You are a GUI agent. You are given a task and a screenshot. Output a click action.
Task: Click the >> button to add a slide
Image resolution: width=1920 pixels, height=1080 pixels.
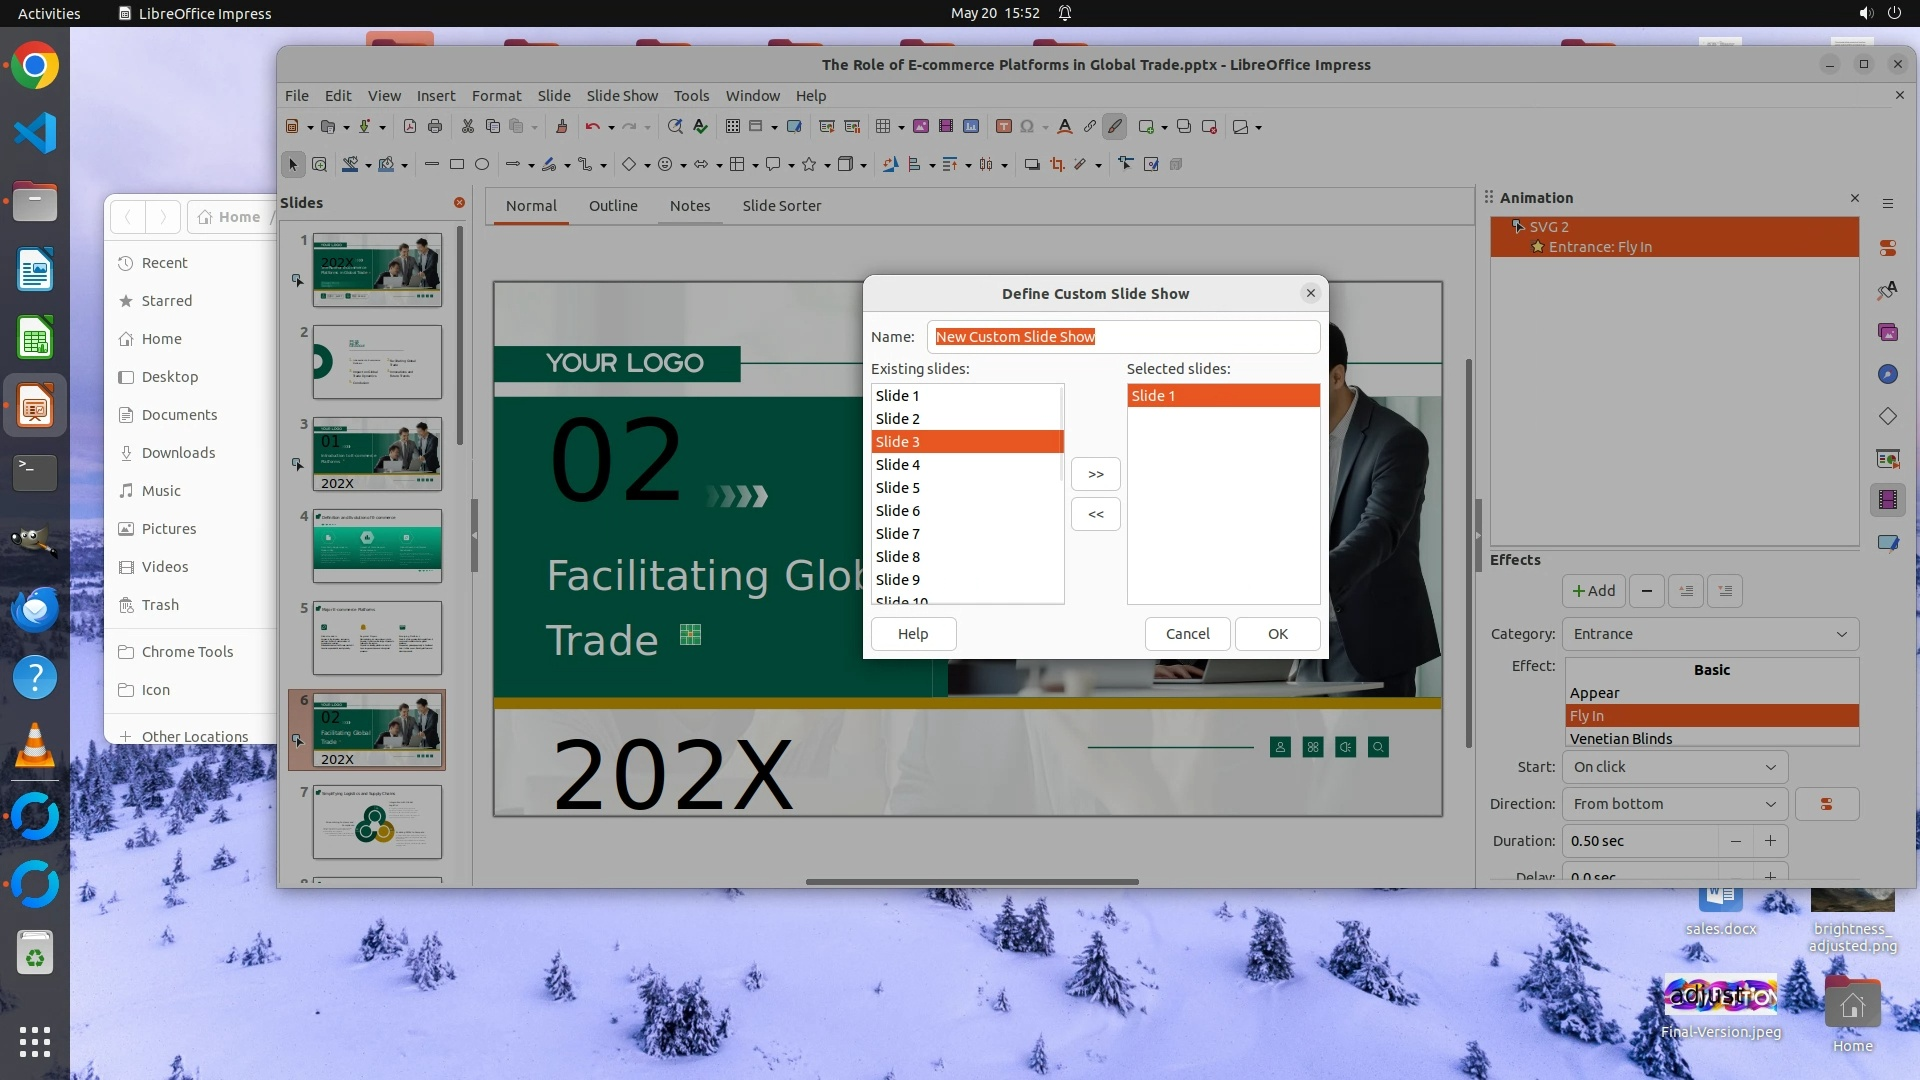coord(1095,474)
